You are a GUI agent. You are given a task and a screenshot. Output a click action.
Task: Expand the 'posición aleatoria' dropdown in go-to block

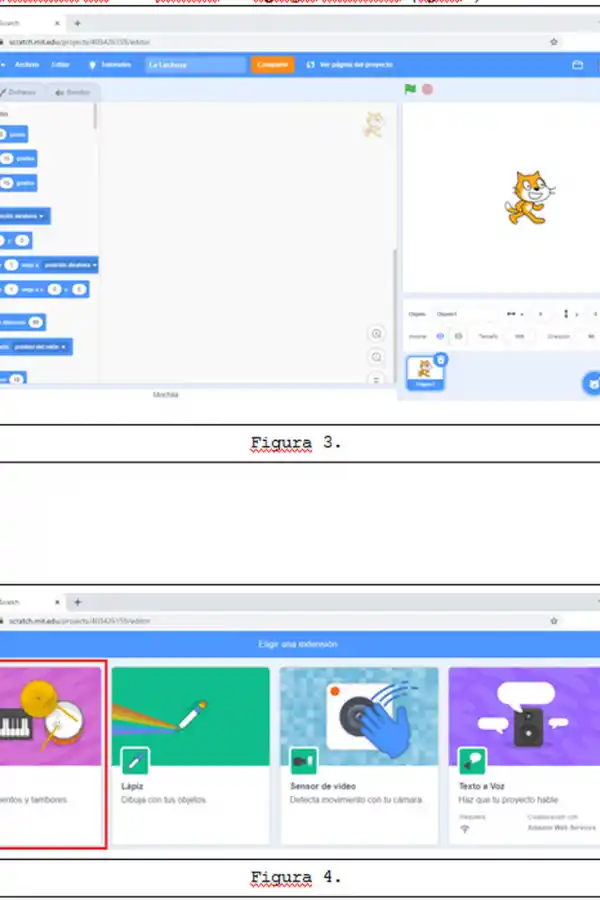coord(42,215)
